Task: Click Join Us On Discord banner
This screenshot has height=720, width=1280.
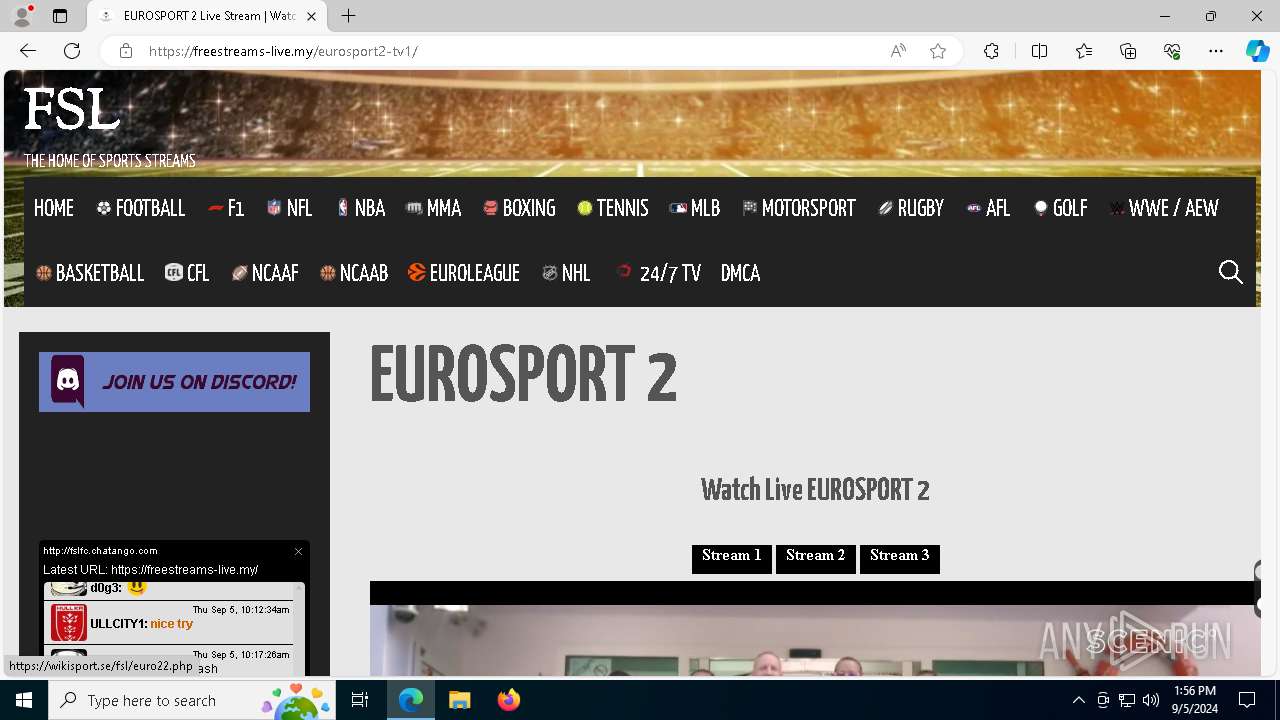Action: [x=174, y=381]
